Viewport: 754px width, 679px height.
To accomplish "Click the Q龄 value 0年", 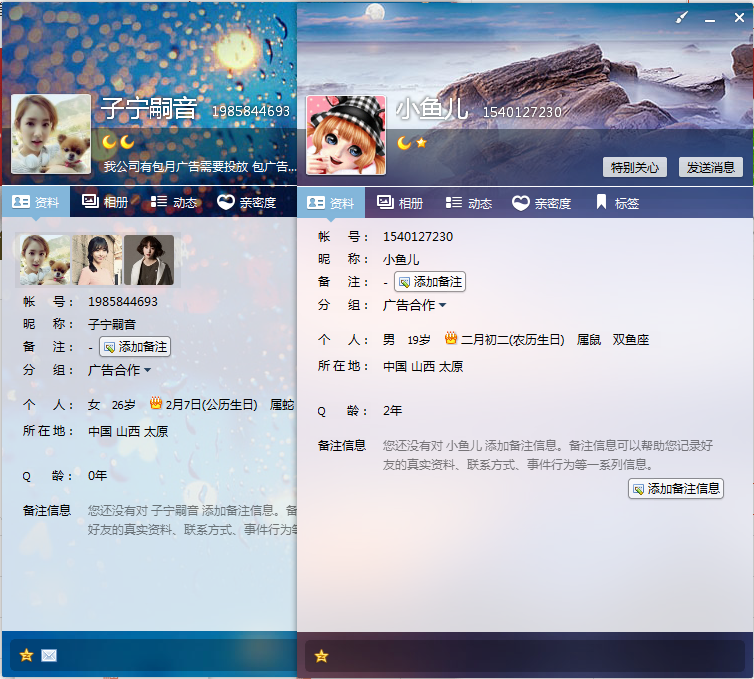I will coord(98,476).
